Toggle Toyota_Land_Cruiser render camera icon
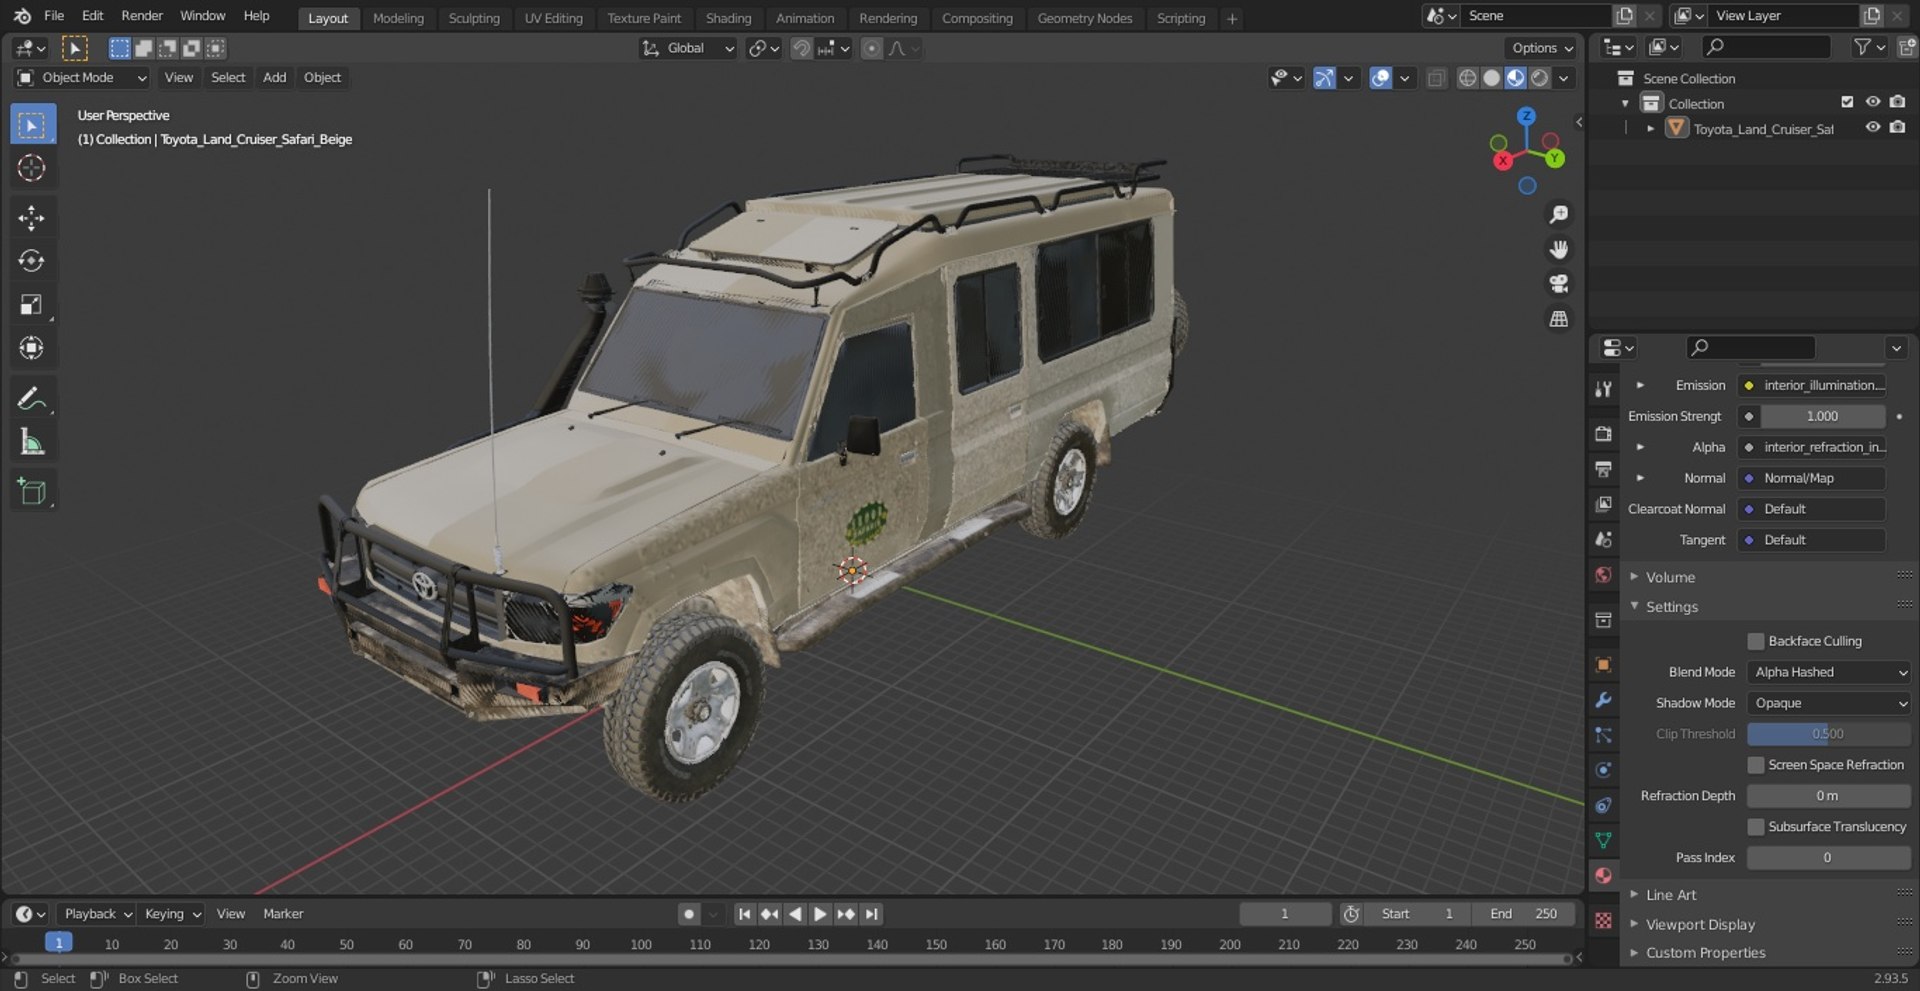The width and height of the screenshot is (1920, 991). tap(1897, 127)
